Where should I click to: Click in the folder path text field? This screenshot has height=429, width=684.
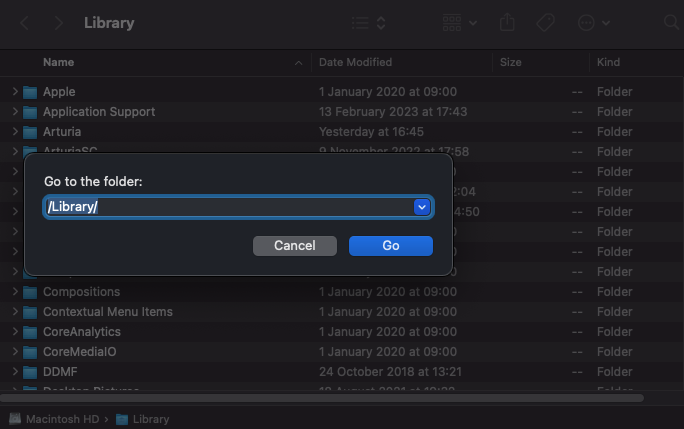228,207
